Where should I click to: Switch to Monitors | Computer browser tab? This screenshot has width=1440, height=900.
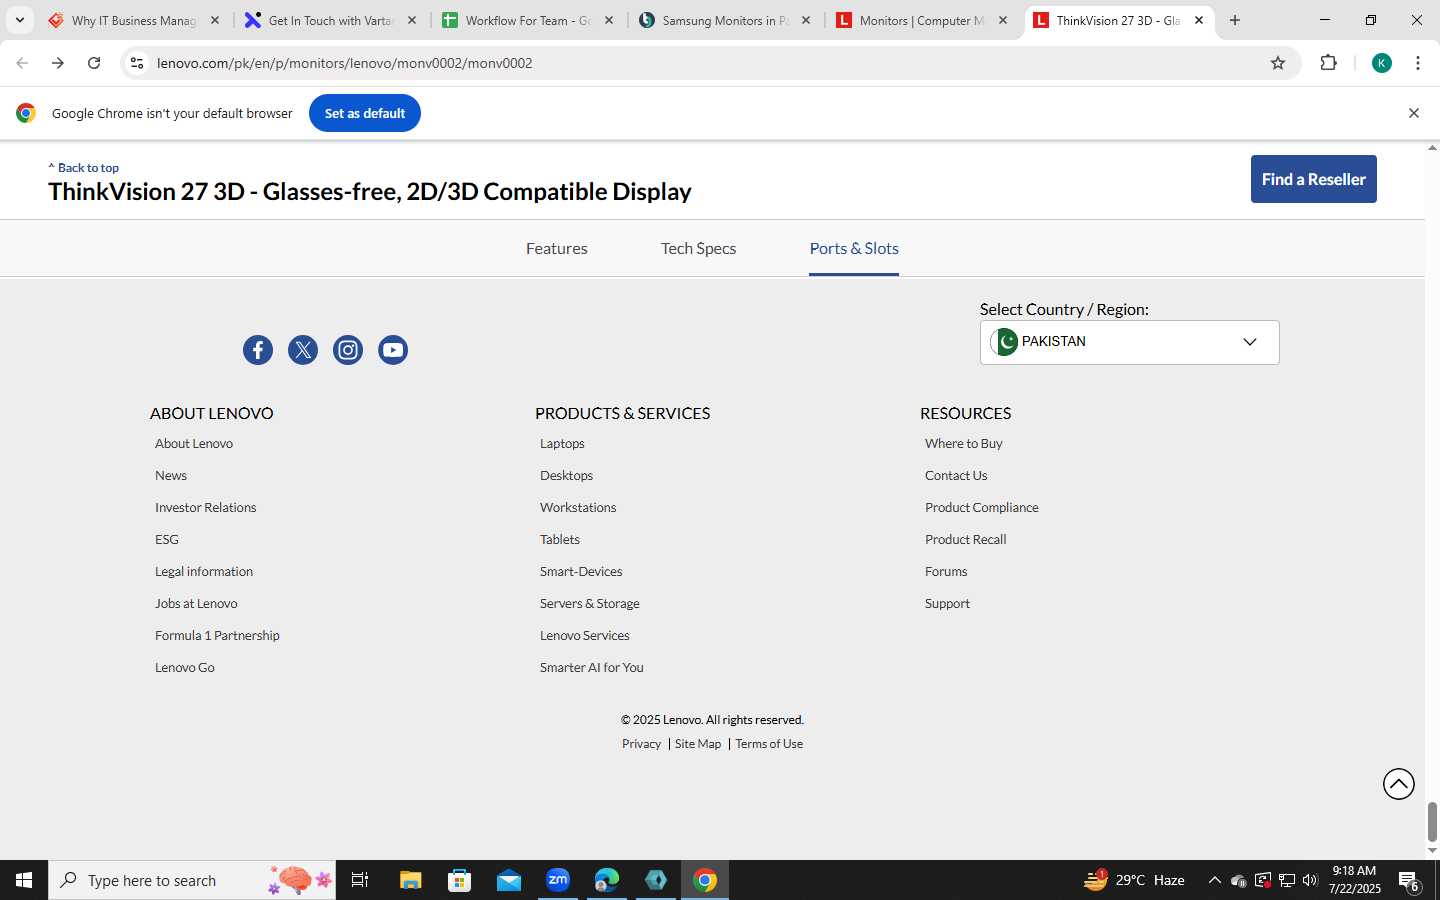[921, 20]
